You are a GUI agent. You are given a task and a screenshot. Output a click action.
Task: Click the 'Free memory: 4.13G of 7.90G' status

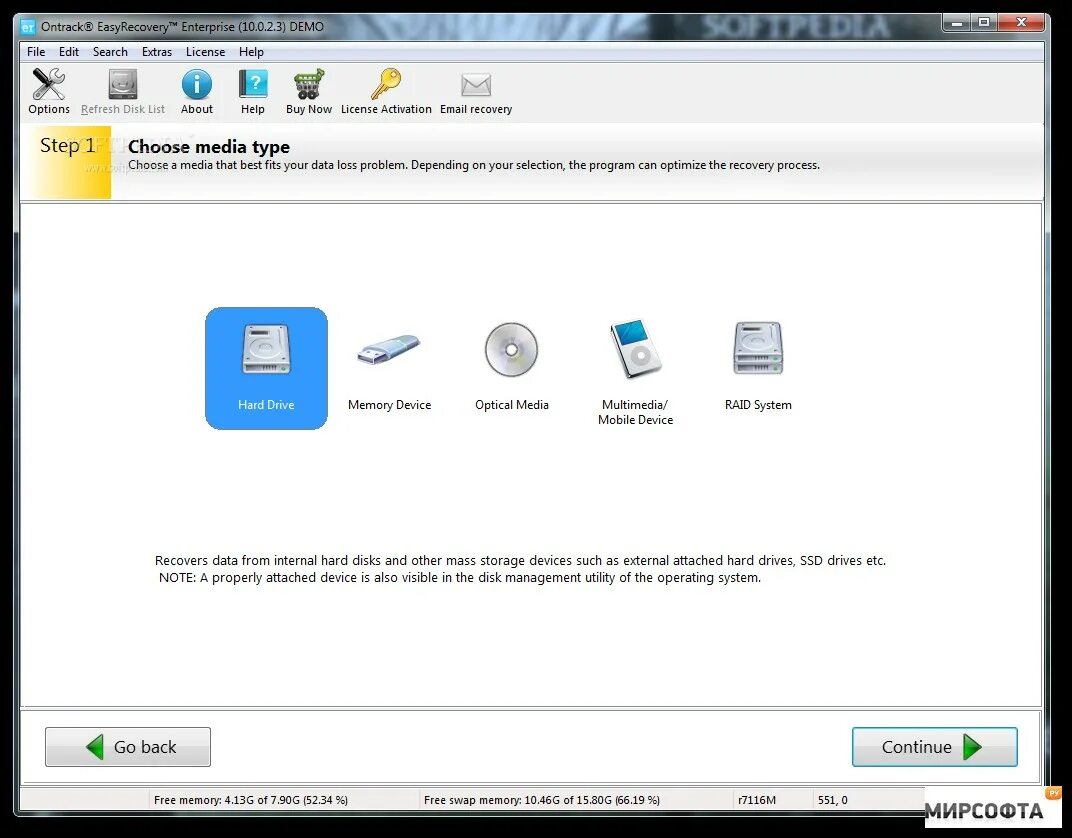click(251, 800)
